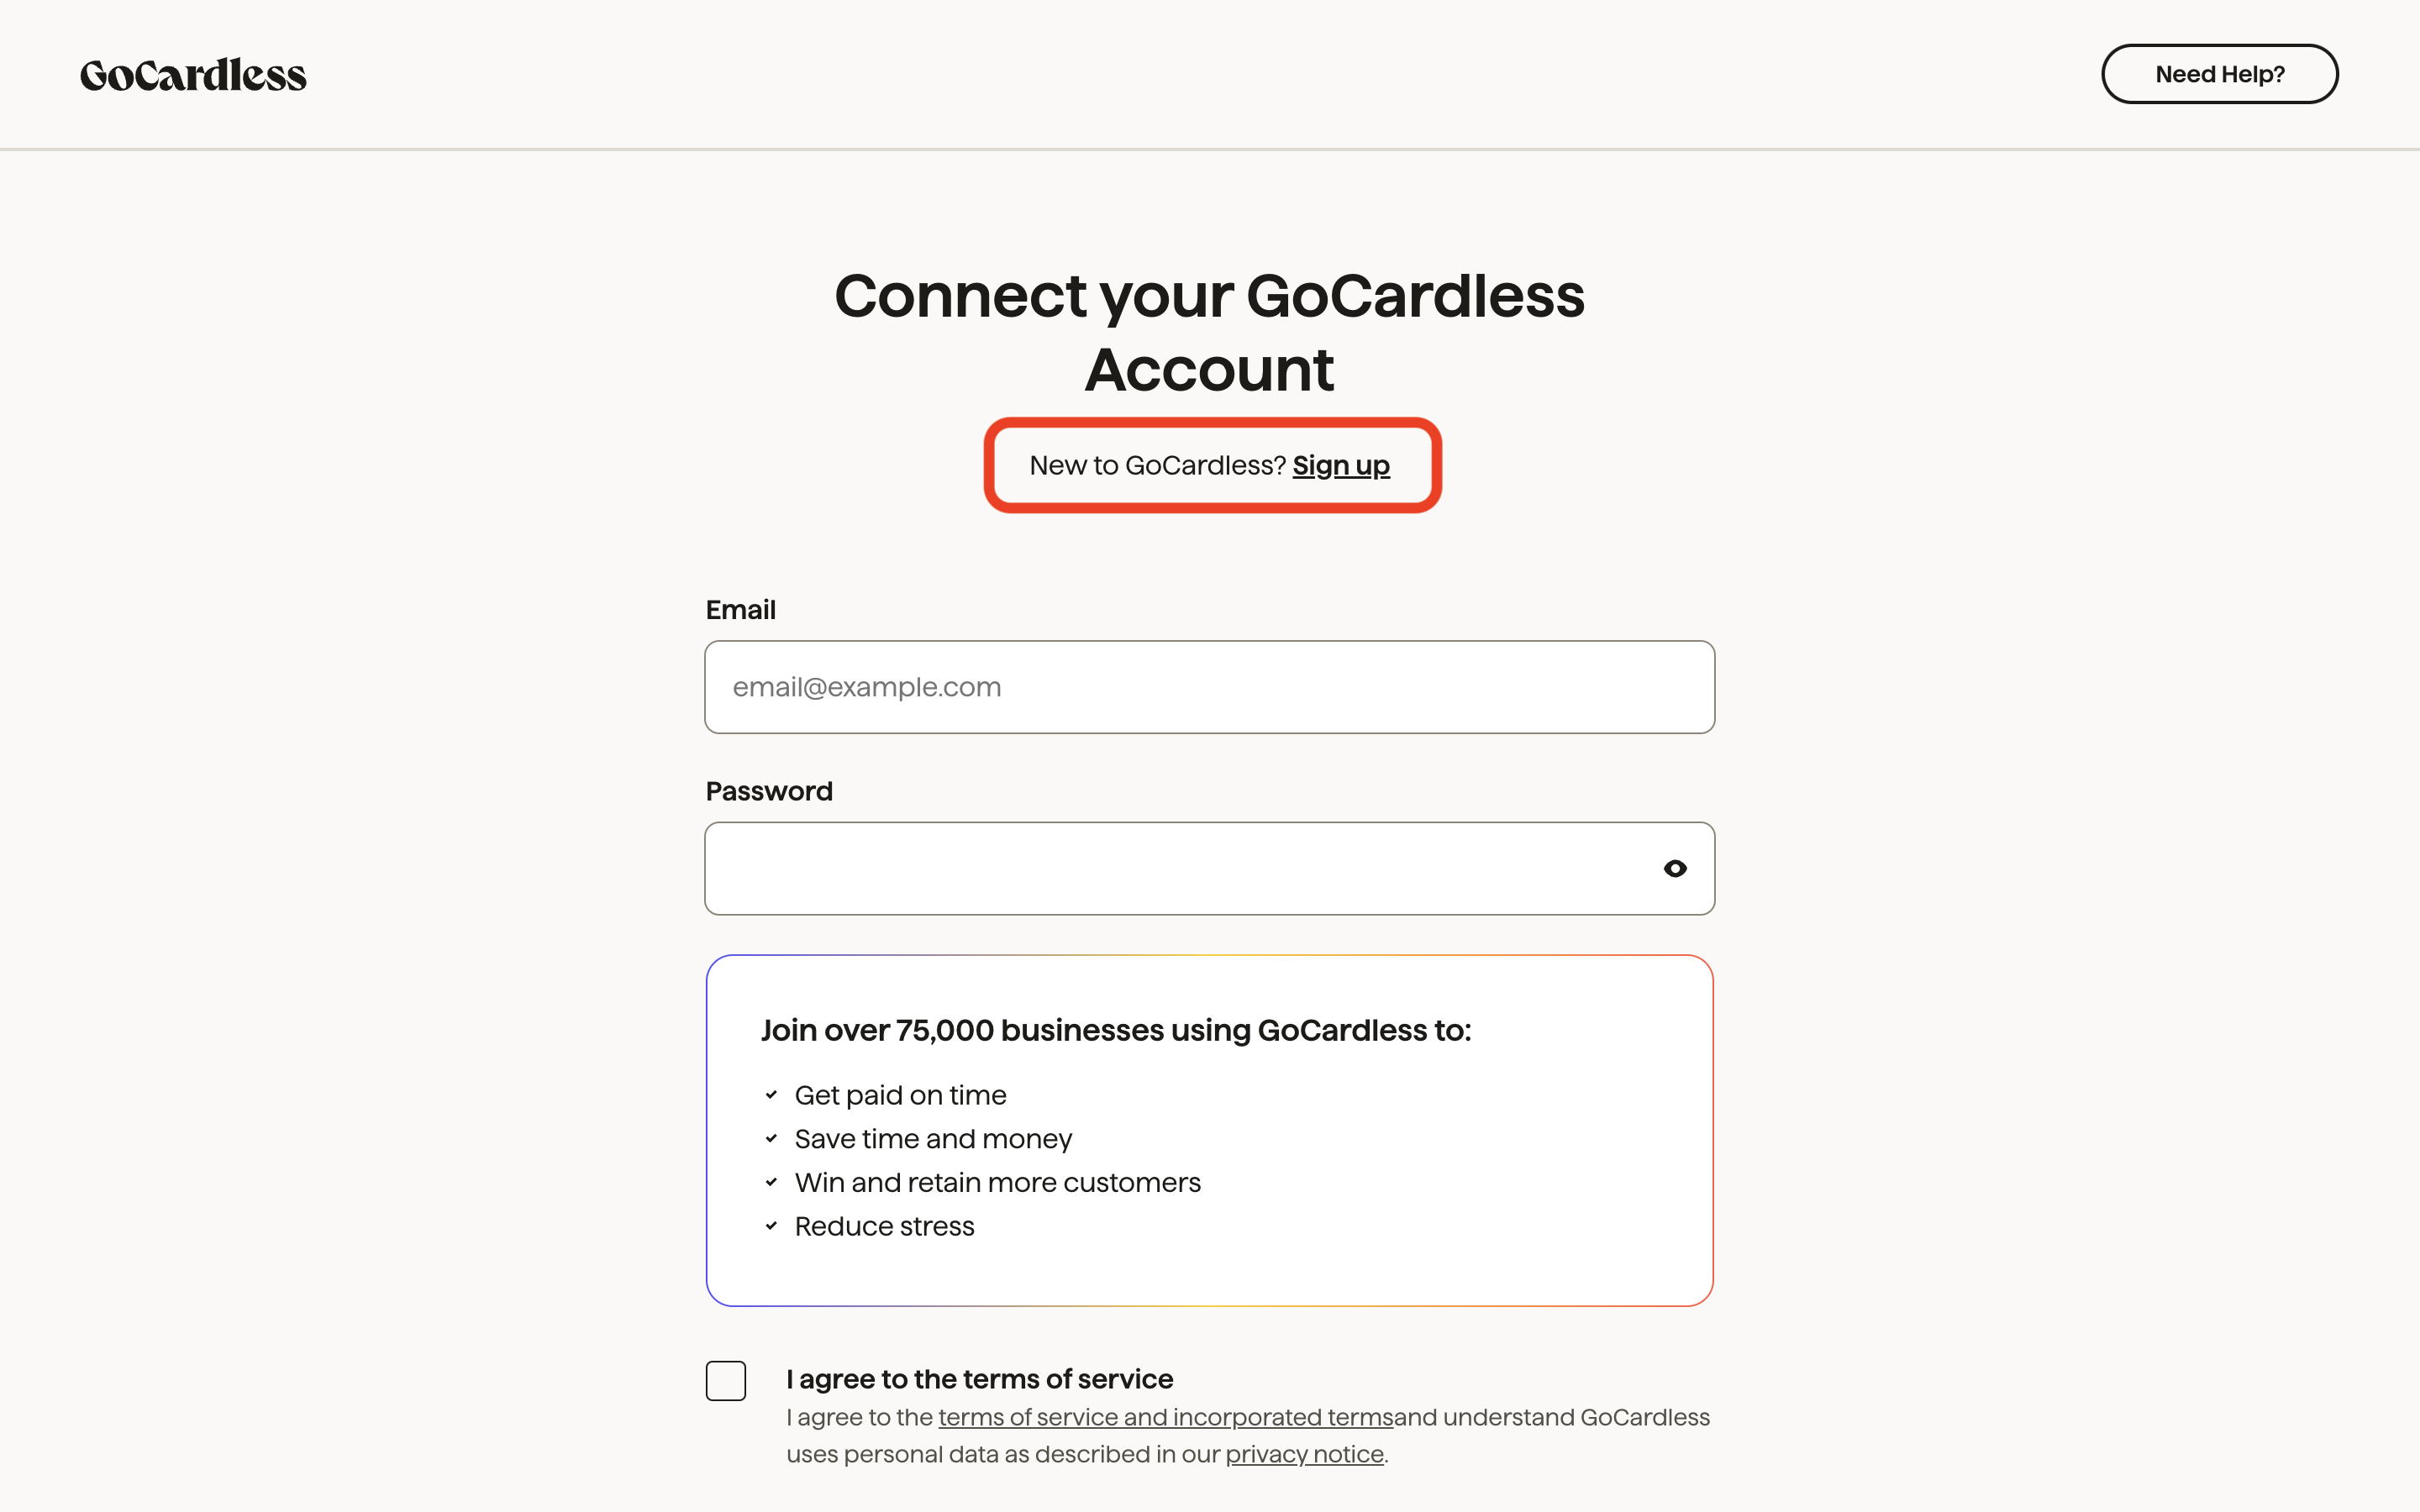The height and width of the screenshot is (1512, 2420).
Task: Click the Email input field
Action: coord(1209,687)
